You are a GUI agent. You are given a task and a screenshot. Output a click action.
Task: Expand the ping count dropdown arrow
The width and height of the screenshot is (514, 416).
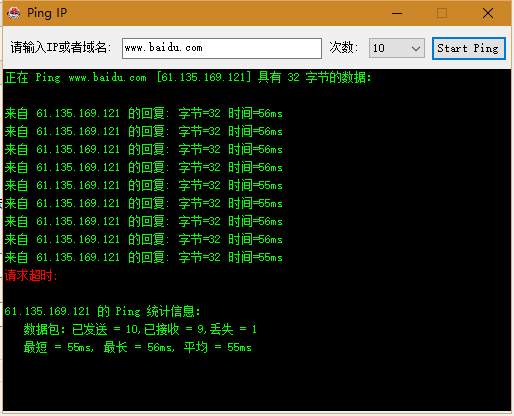(x=416, y=49)
